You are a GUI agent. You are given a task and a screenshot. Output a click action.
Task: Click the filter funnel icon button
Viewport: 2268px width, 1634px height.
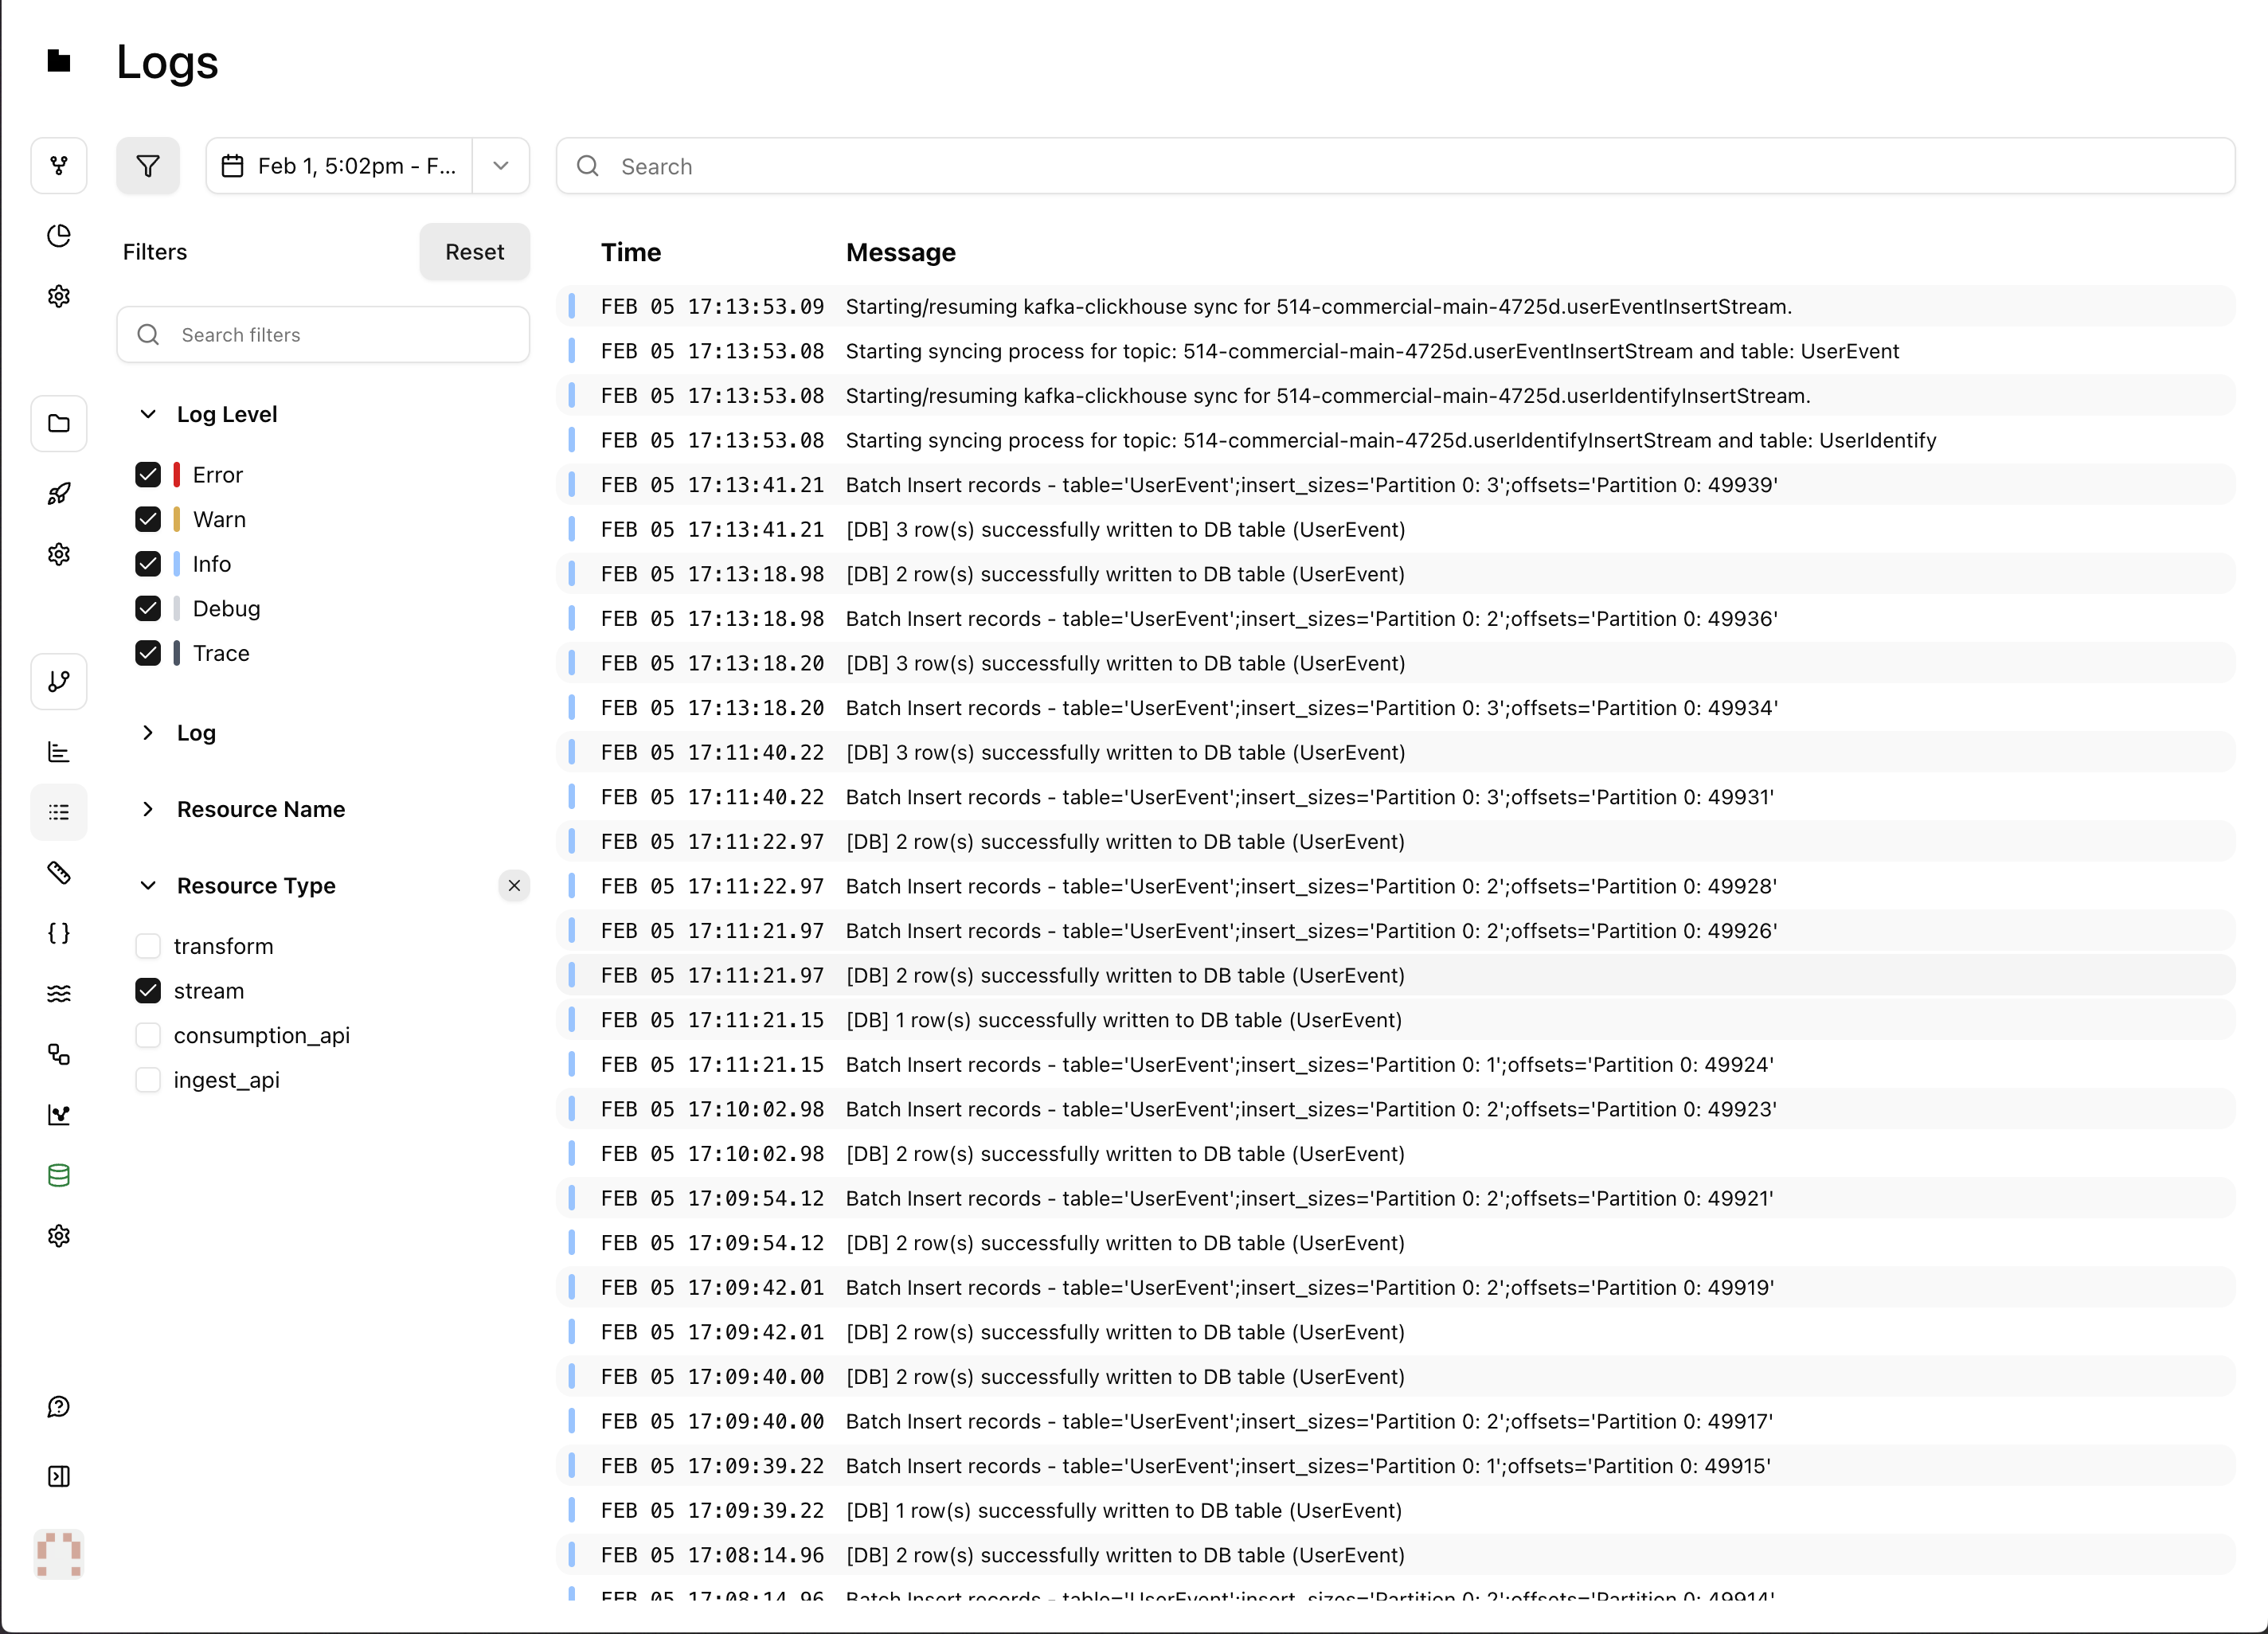[x=148, y=166]
